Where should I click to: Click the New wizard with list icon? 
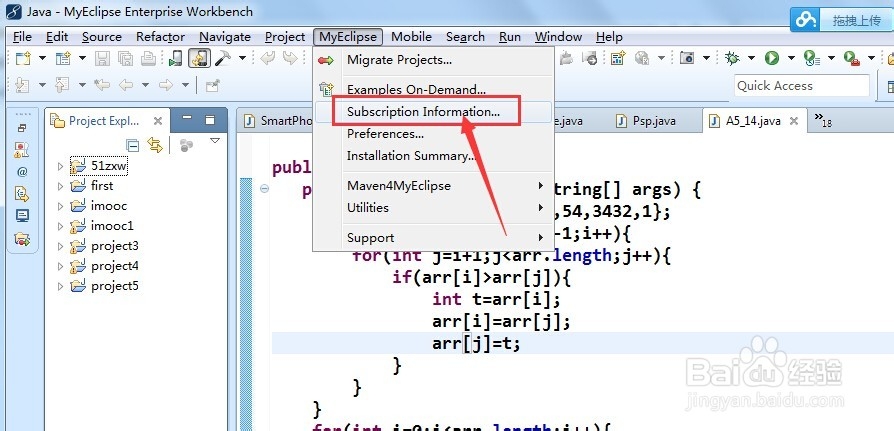click(x=63, y=58)
